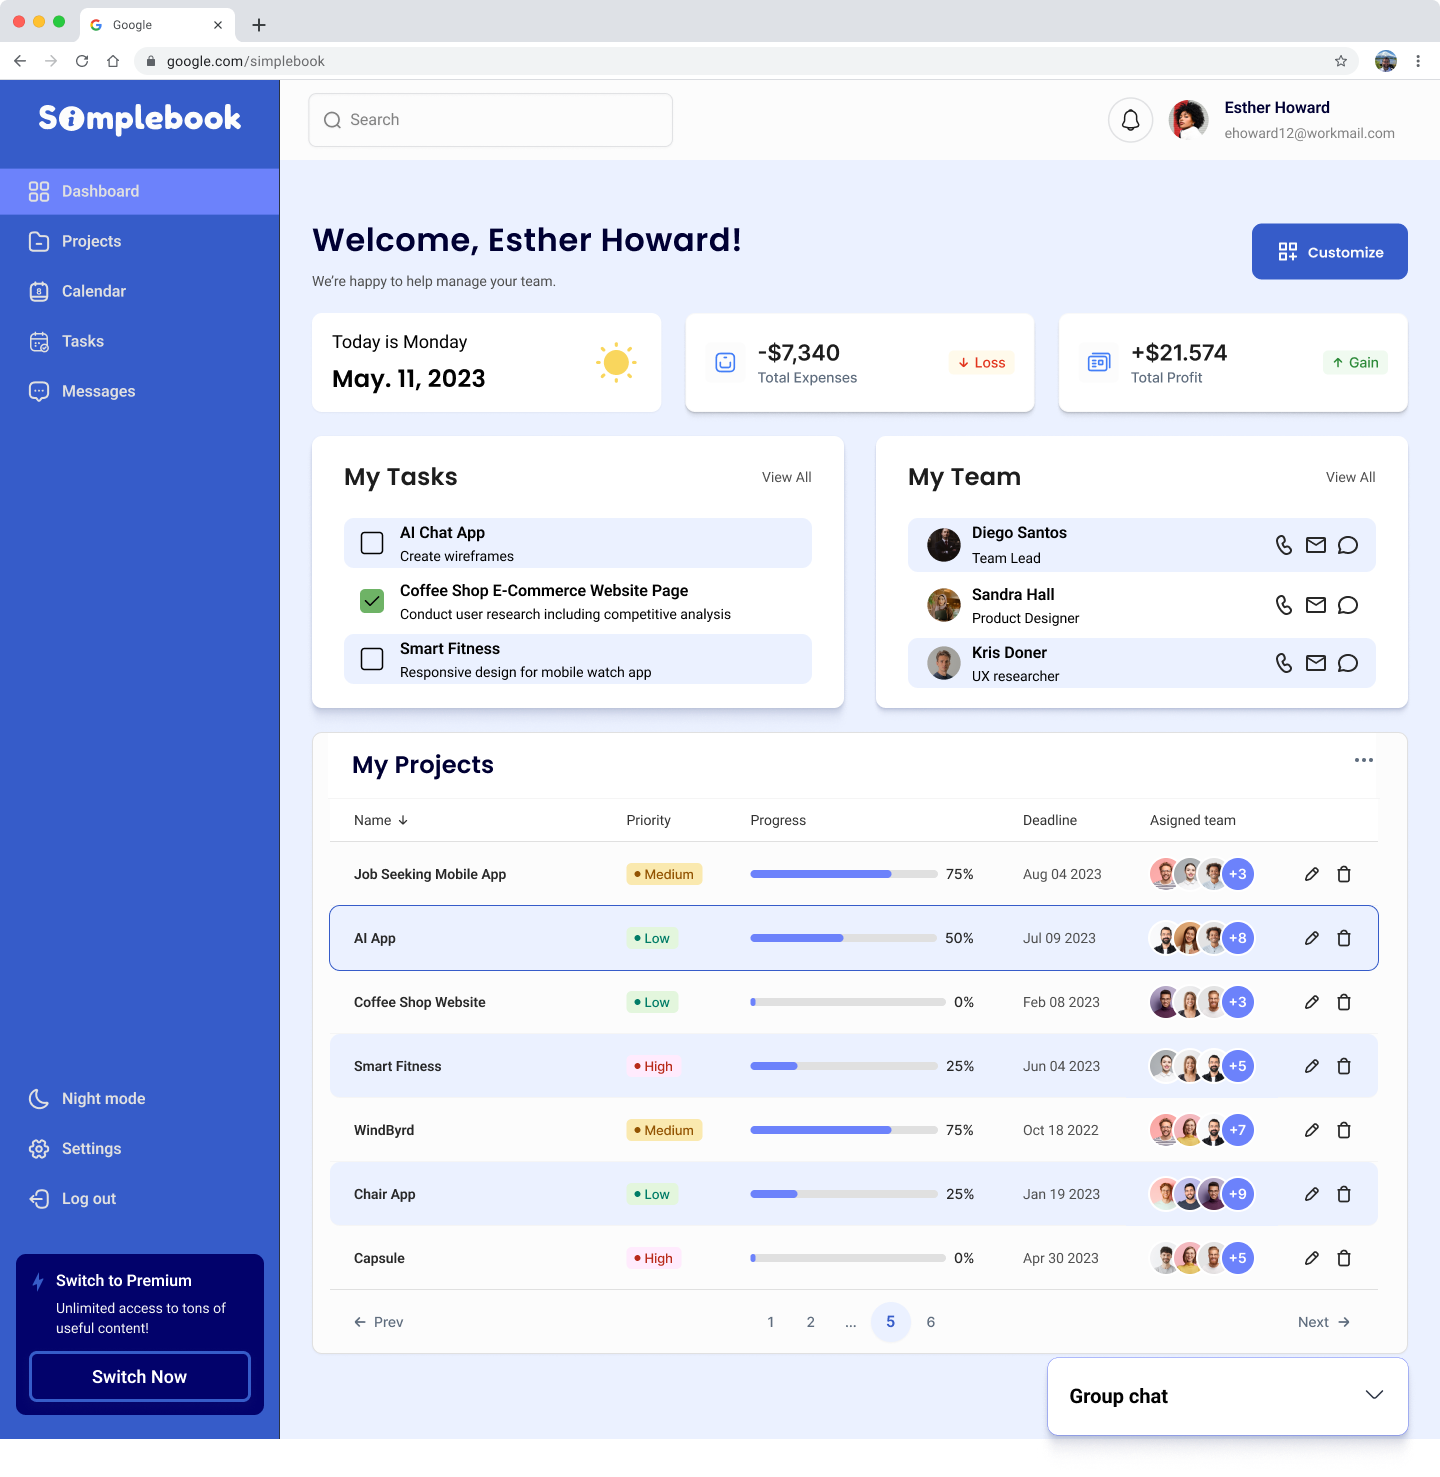
Task: Delete the Smart Fitness project row
Action: pyautogui.click(x=1344, y=1066)
